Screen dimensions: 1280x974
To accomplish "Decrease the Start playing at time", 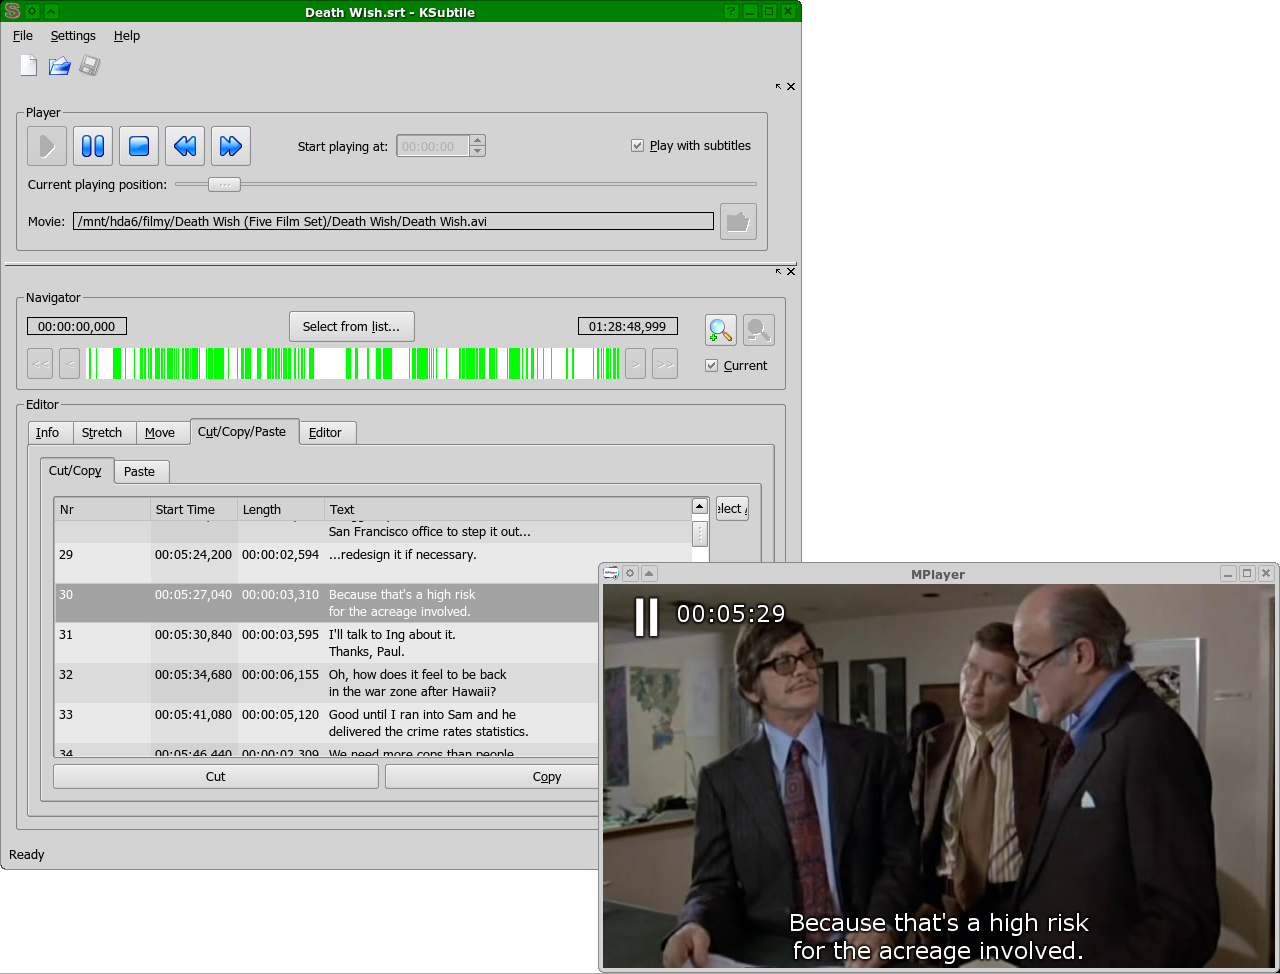I will (x=478, y=151).
